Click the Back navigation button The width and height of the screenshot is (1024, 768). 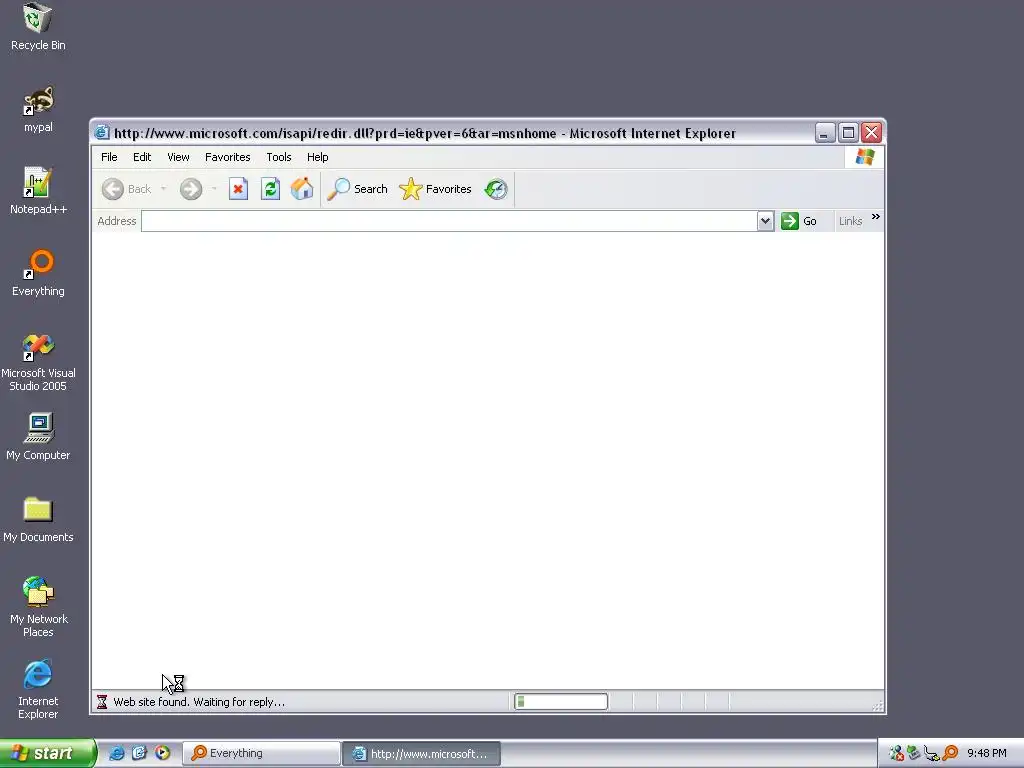pyautogui.click(x=126, y=189)
